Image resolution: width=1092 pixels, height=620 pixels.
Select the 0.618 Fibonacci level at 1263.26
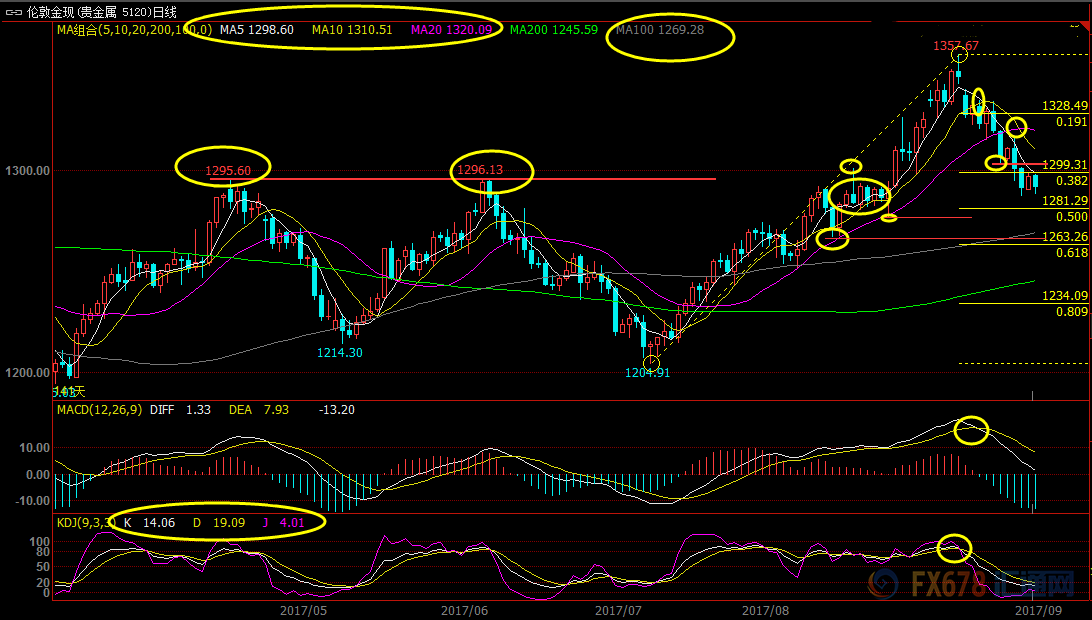(1071, 253)
